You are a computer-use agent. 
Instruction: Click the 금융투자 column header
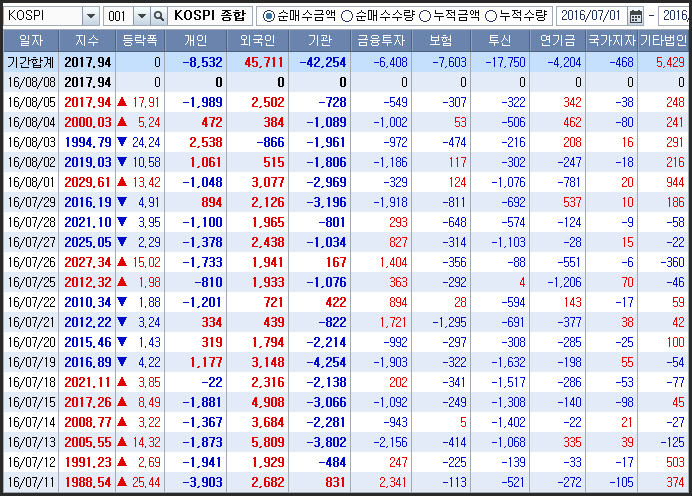(x=381, y=41)
